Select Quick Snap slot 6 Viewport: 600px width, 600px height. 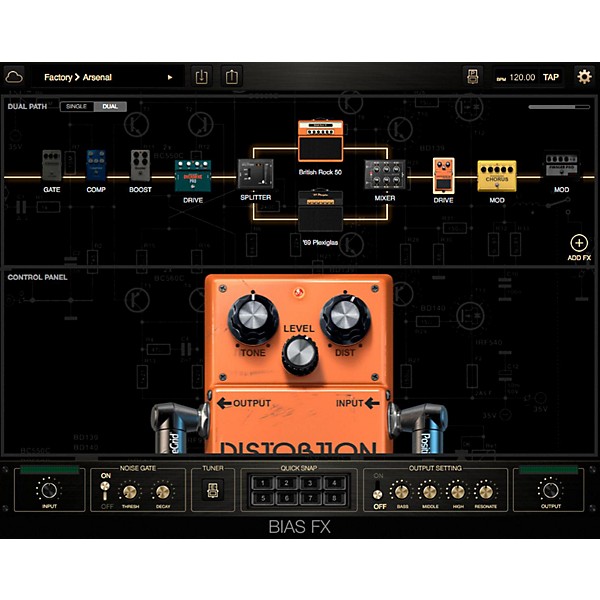coord(286,498)
